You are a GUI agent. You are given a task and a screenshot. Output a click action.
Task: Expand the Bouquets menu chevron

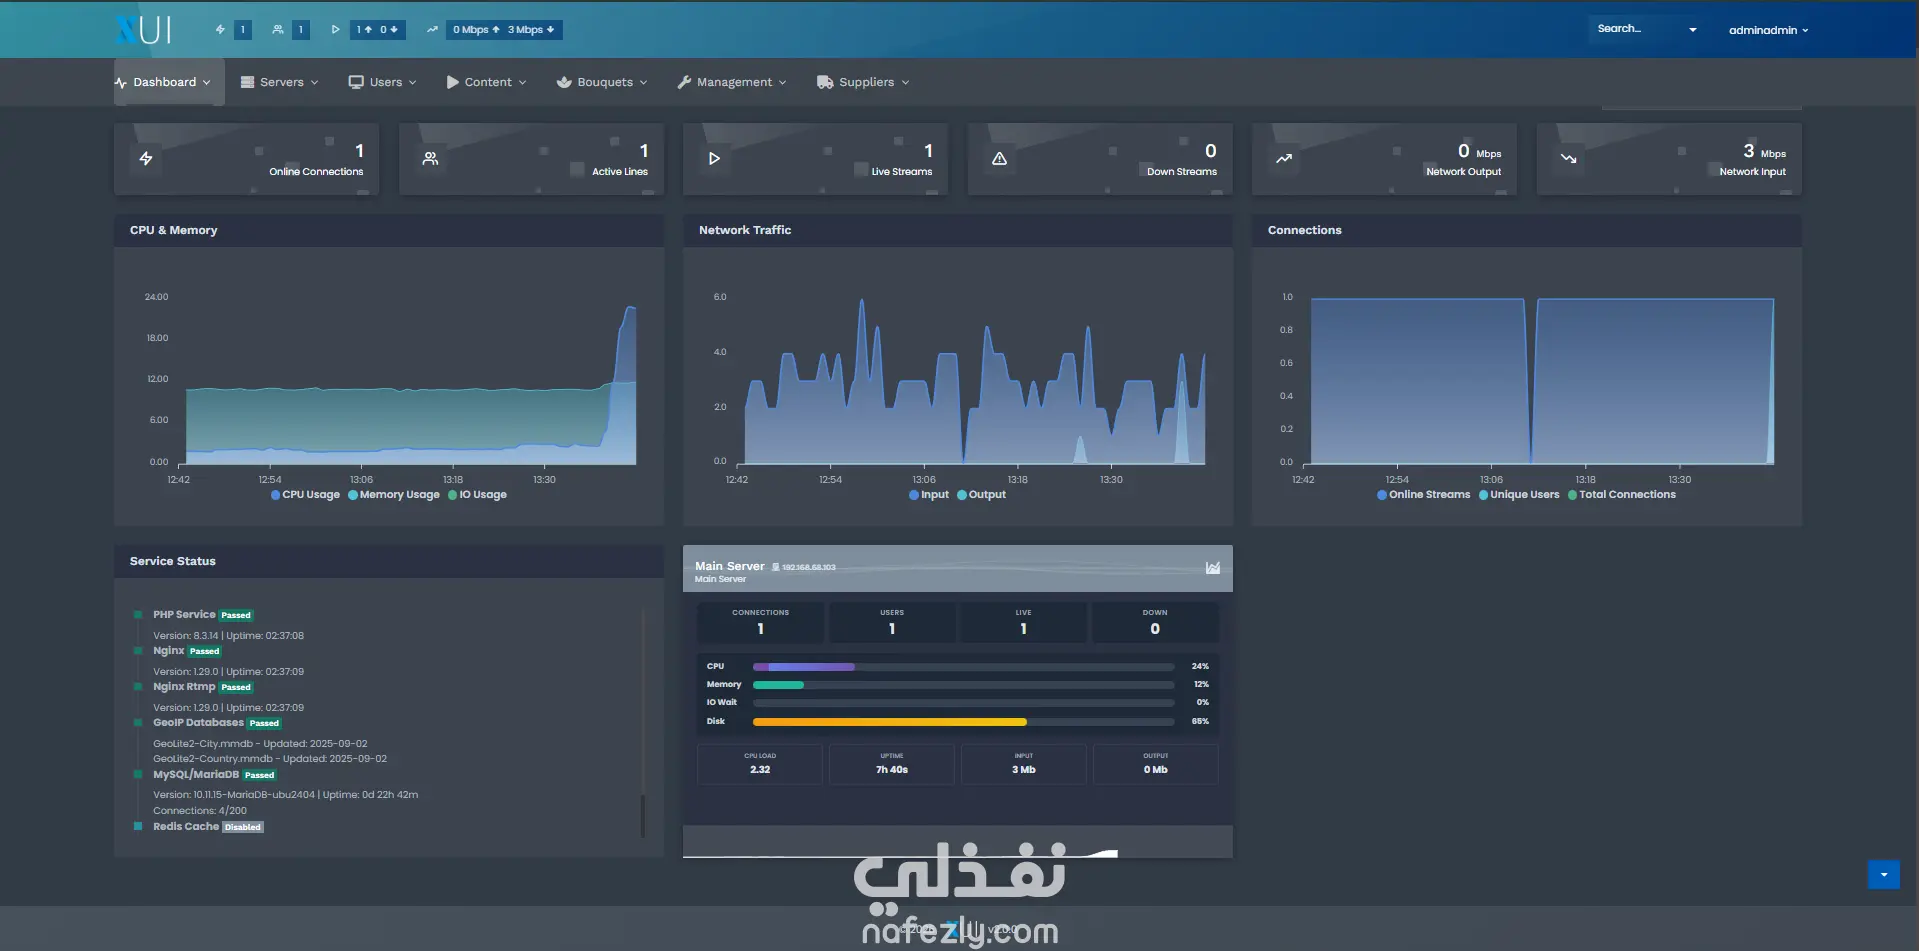[x=643, y=83]
